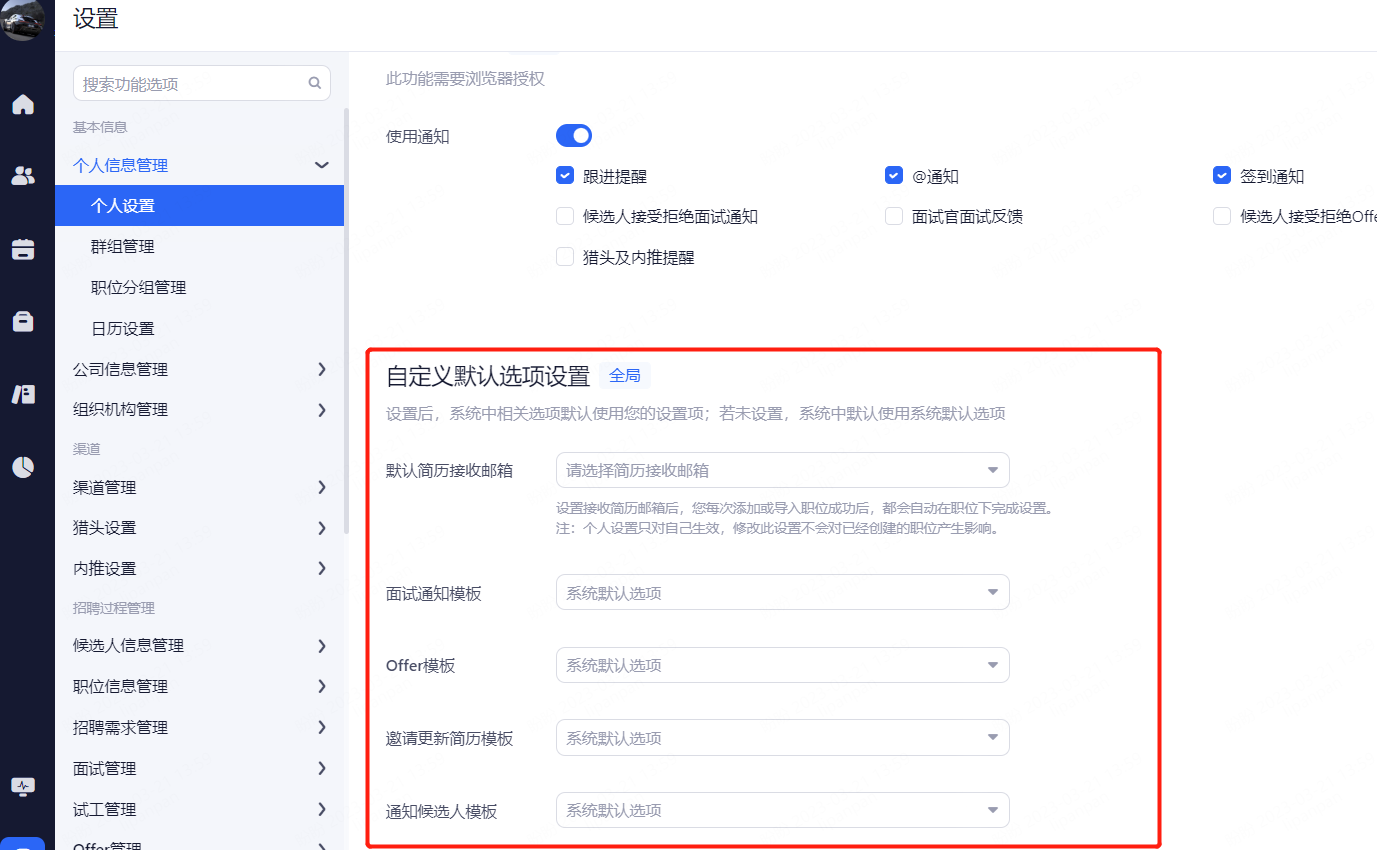Check the 面试官面试反馈 checkbox
1377x850 pixels.
point(894,216)
